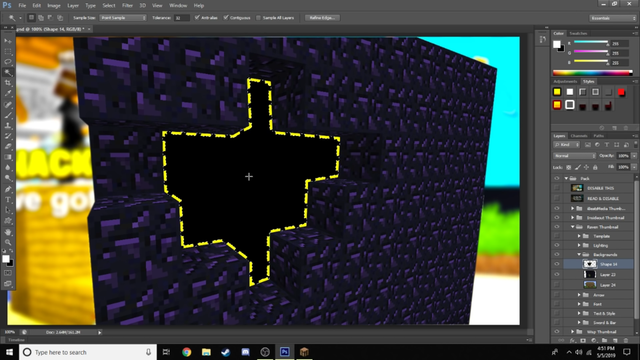
Task: Toggle Contiguous checkbox
Action: click(x=226, y=18)
